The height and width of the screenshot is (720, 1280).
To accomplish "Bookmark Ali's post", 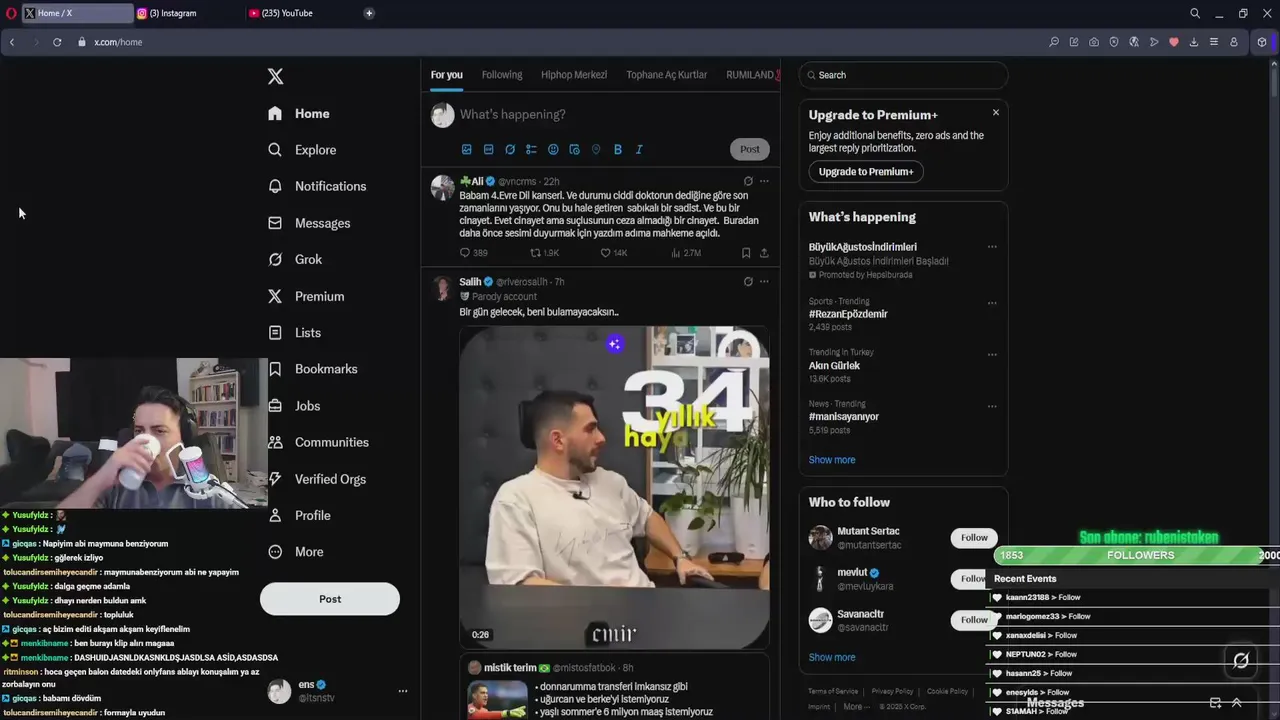I will pyautogui.click(x=746, y=253).
